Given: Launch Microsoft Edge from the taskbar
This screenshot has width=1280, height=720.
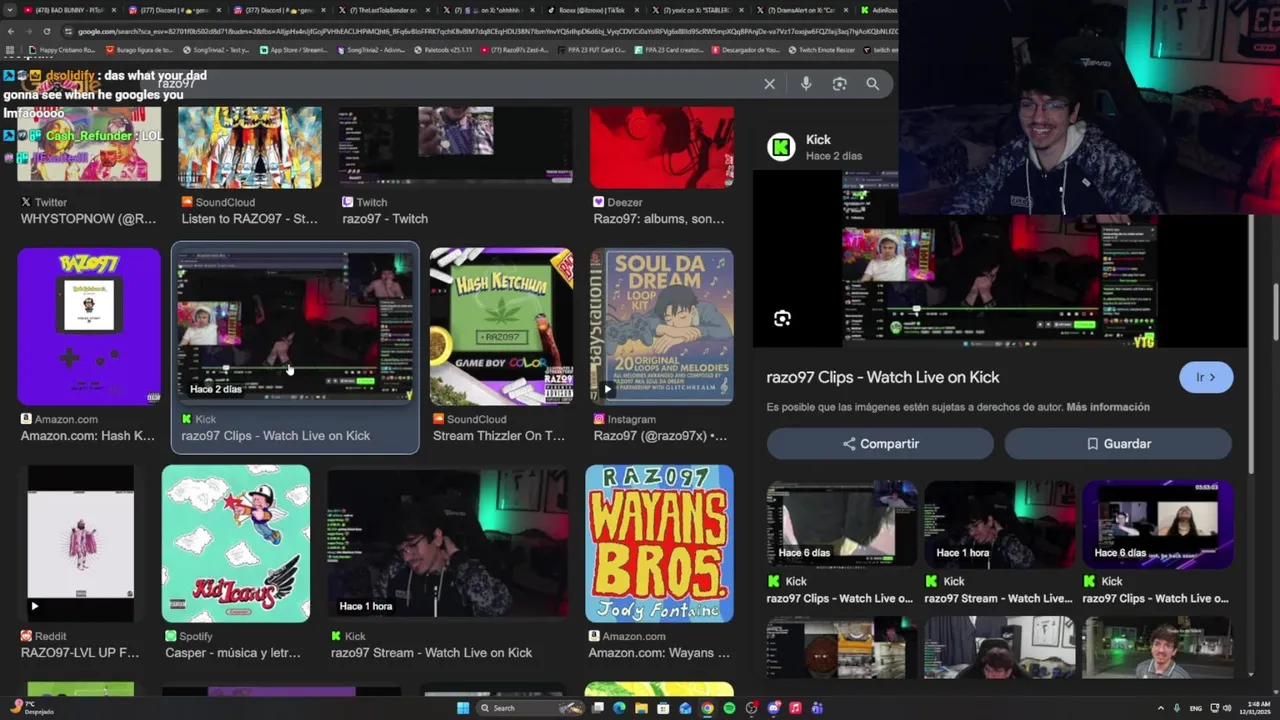Looking at the screenshot, I should (x=619, y=708).
